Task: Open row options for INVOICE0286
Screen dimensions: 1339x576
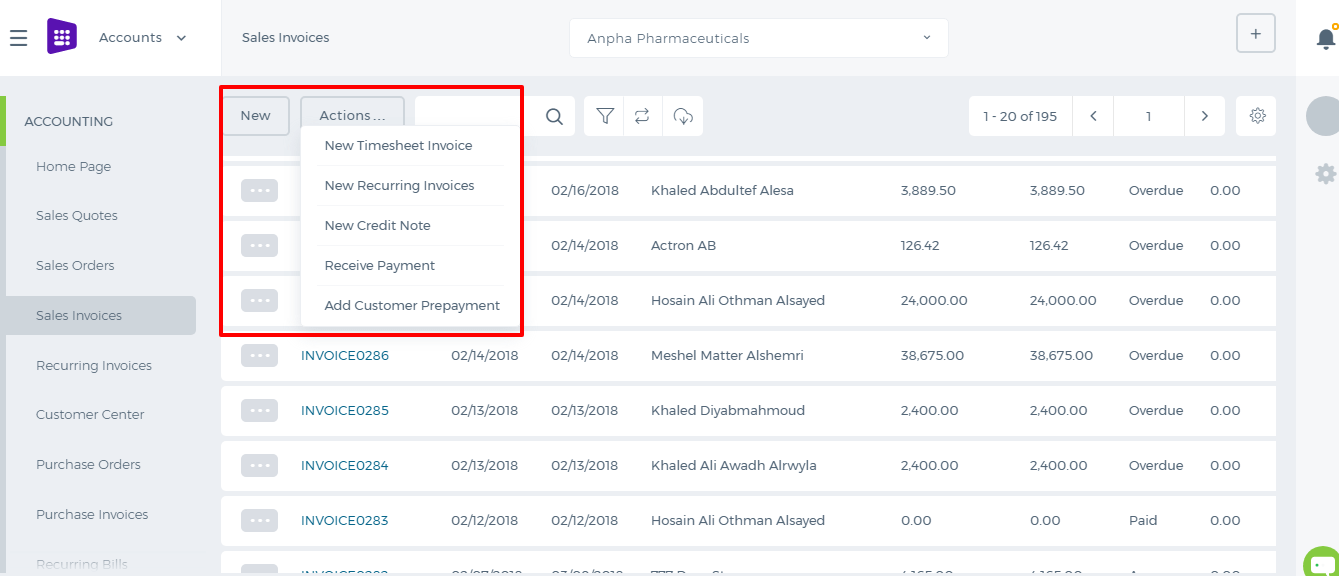Action: [x=259, y=355]
